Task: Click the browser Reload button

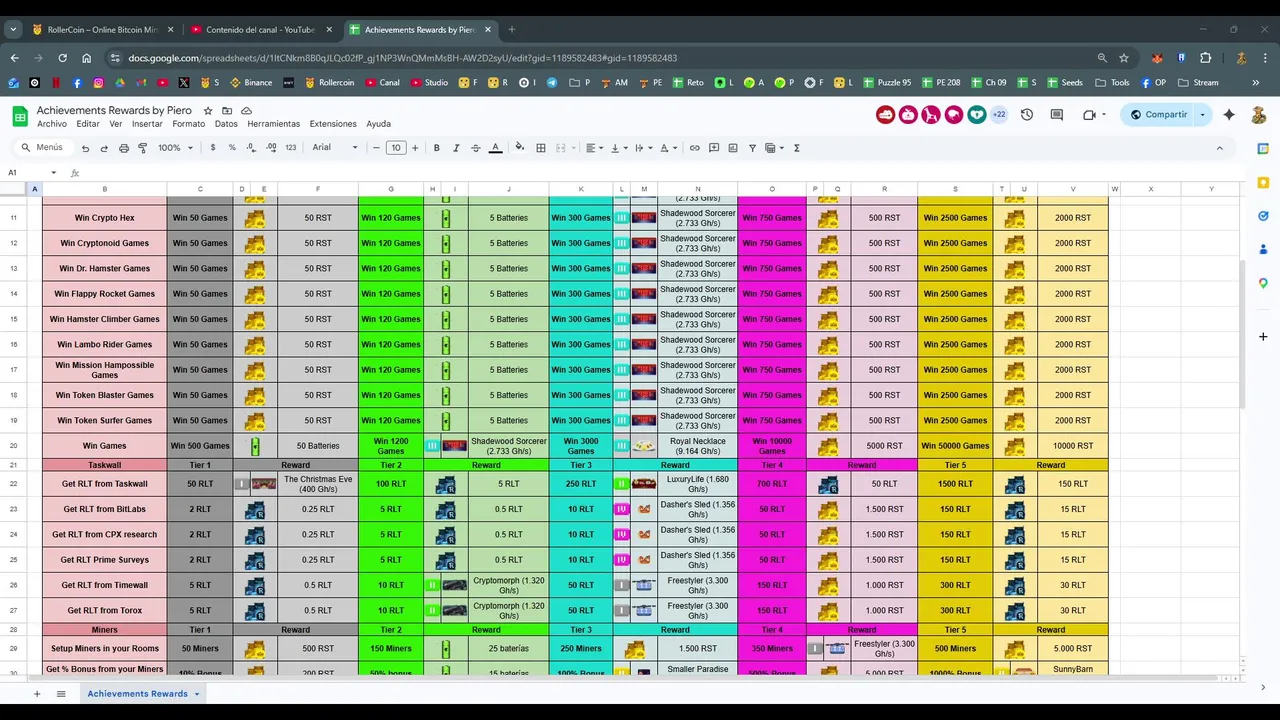Action: pos(61,58)
